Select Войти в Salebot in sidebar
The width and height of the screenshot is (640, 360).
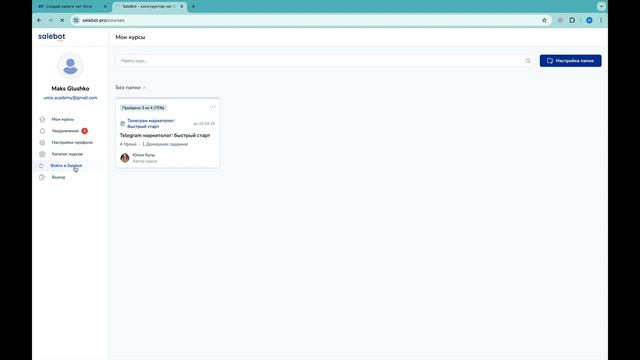pos(66,166)
